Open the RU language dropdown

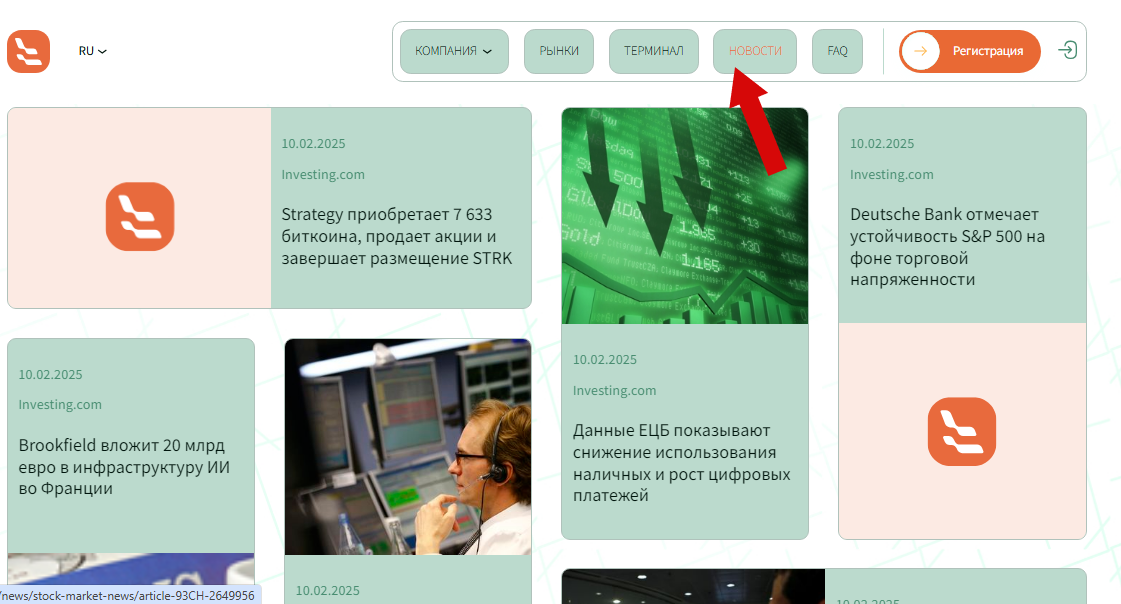coord(93,51)
